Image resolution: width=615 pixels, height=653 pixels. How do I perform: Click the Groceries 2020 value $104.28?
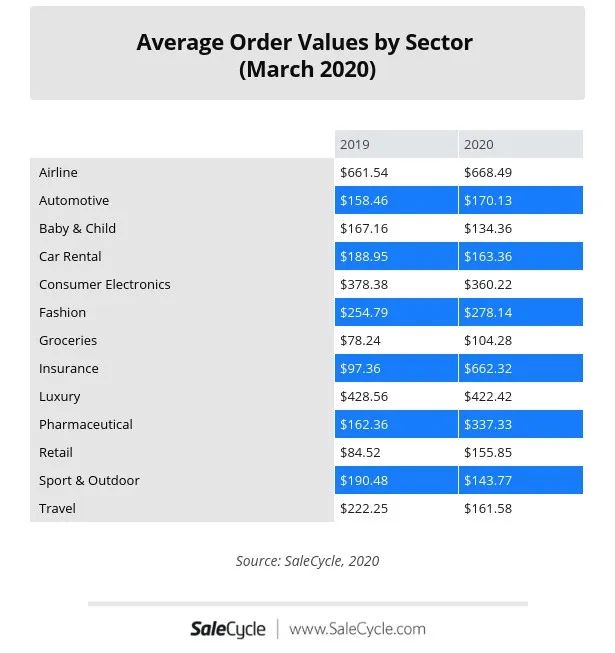(487, 341)
